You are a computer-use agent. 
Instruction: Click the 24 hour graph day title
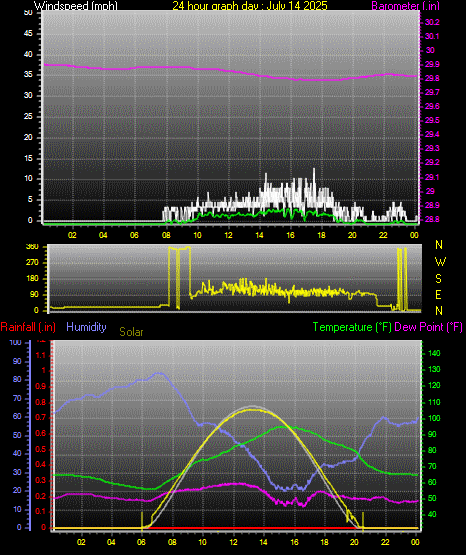click(x=250, y=6)
